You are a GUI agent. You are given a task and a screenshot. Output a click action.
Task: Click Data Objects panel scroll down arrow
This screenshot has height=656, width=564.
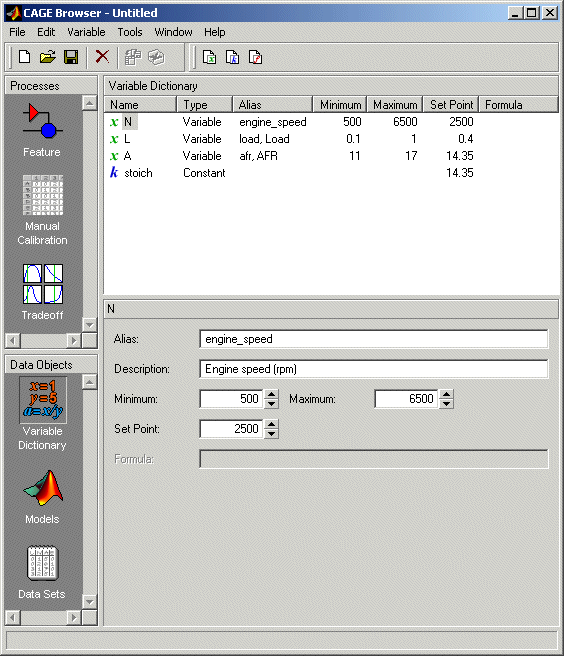90,602
